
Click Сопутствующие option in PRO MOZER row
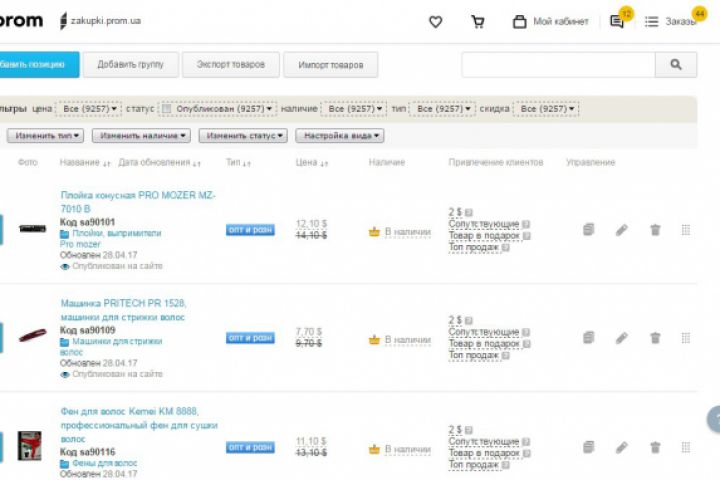[x=484, y=224]
